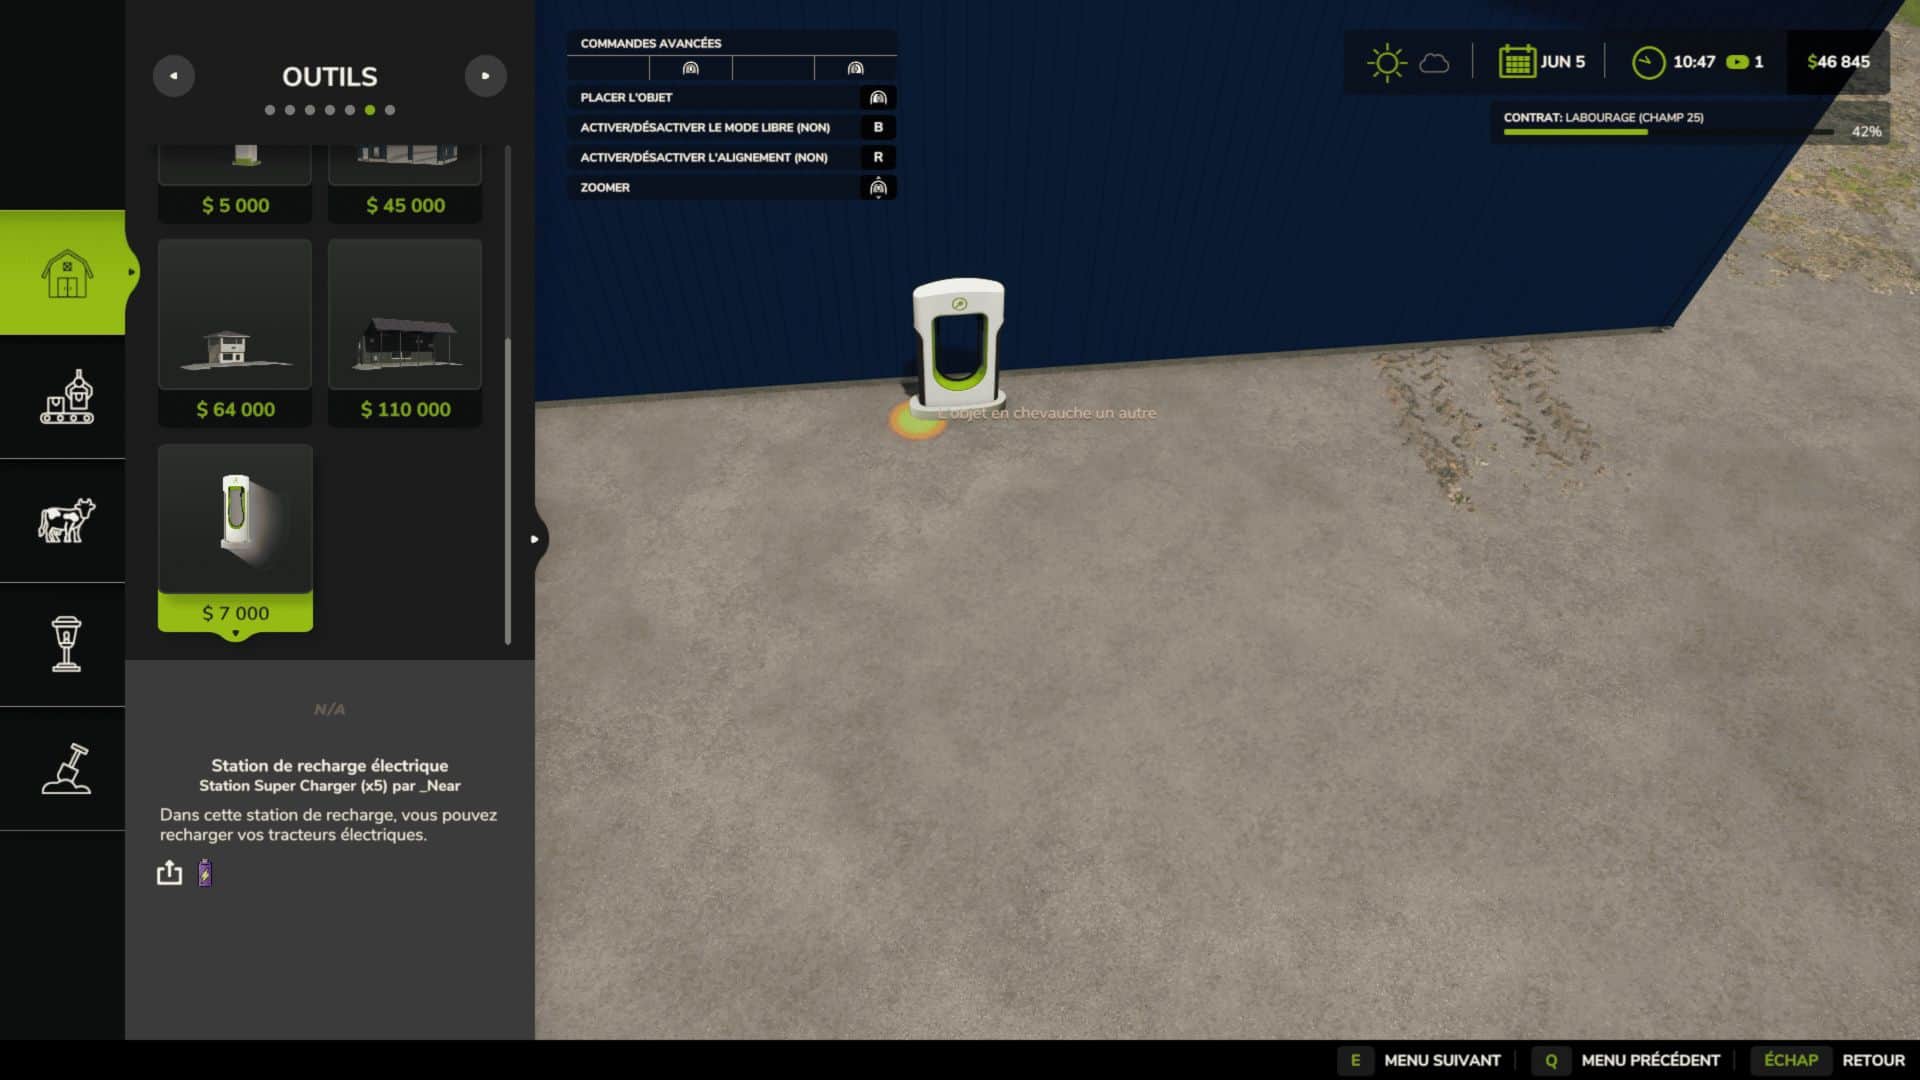Click the share export icon in description

tap(170, 873)
